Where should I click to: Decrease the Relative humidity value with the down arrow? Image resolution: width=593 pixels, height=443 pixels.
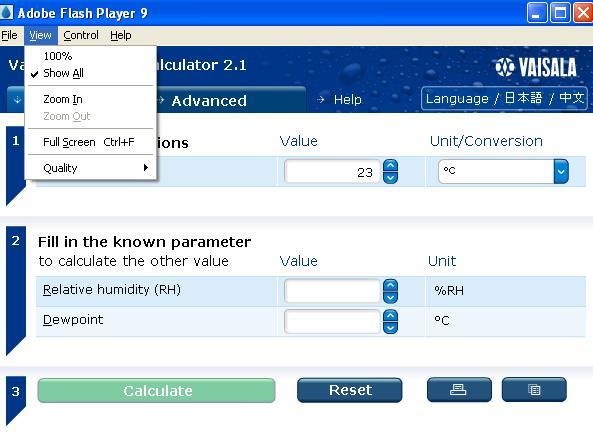pyautogui.click(x=390, y=297)
